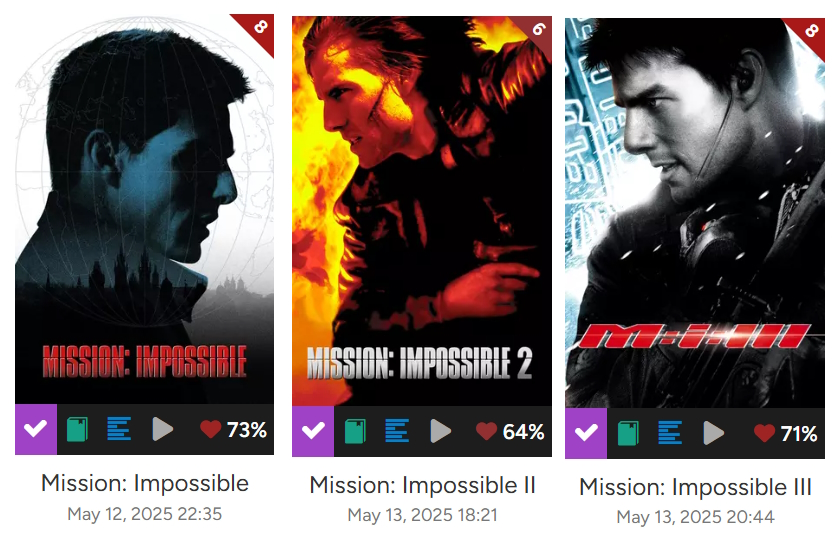Click green book icon under Mission: Impossible II

click(355, 432)
